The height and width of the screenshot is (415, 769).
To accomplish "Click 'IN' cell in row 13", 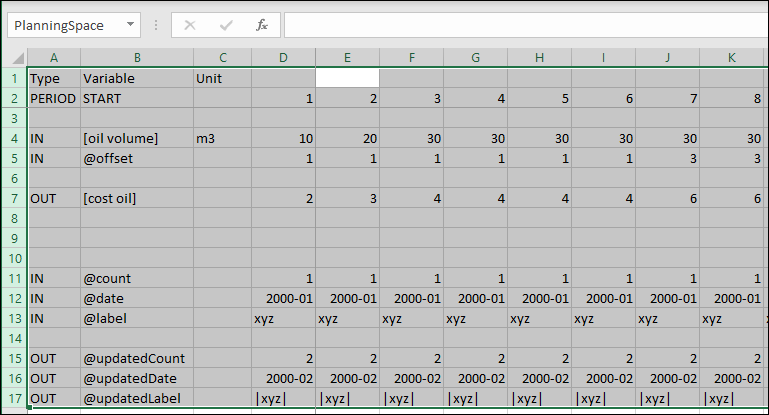I will coord(54,319).
